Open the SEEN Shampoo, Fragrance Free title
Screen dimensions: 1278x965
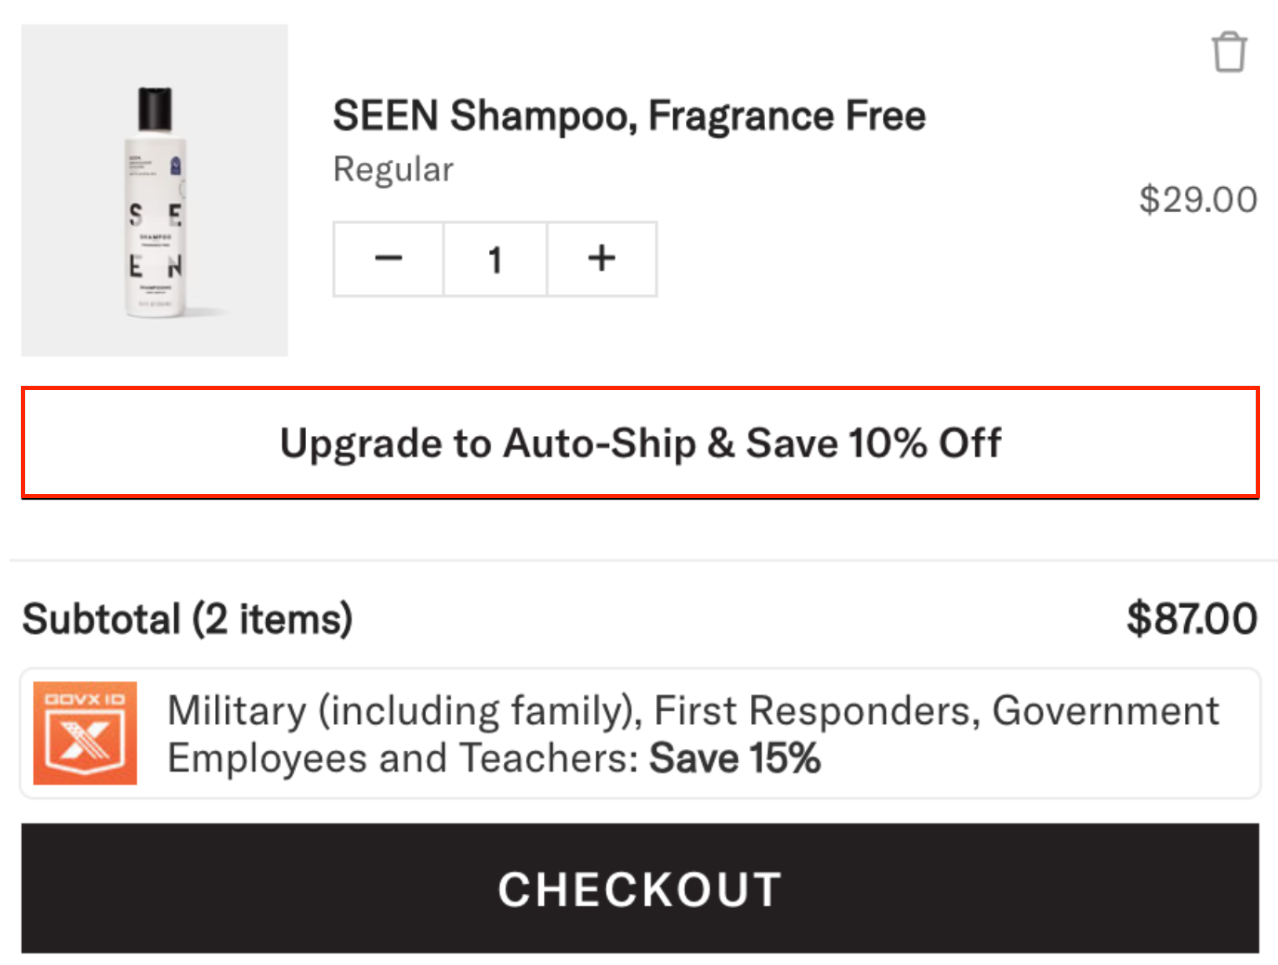coord(629,116)
